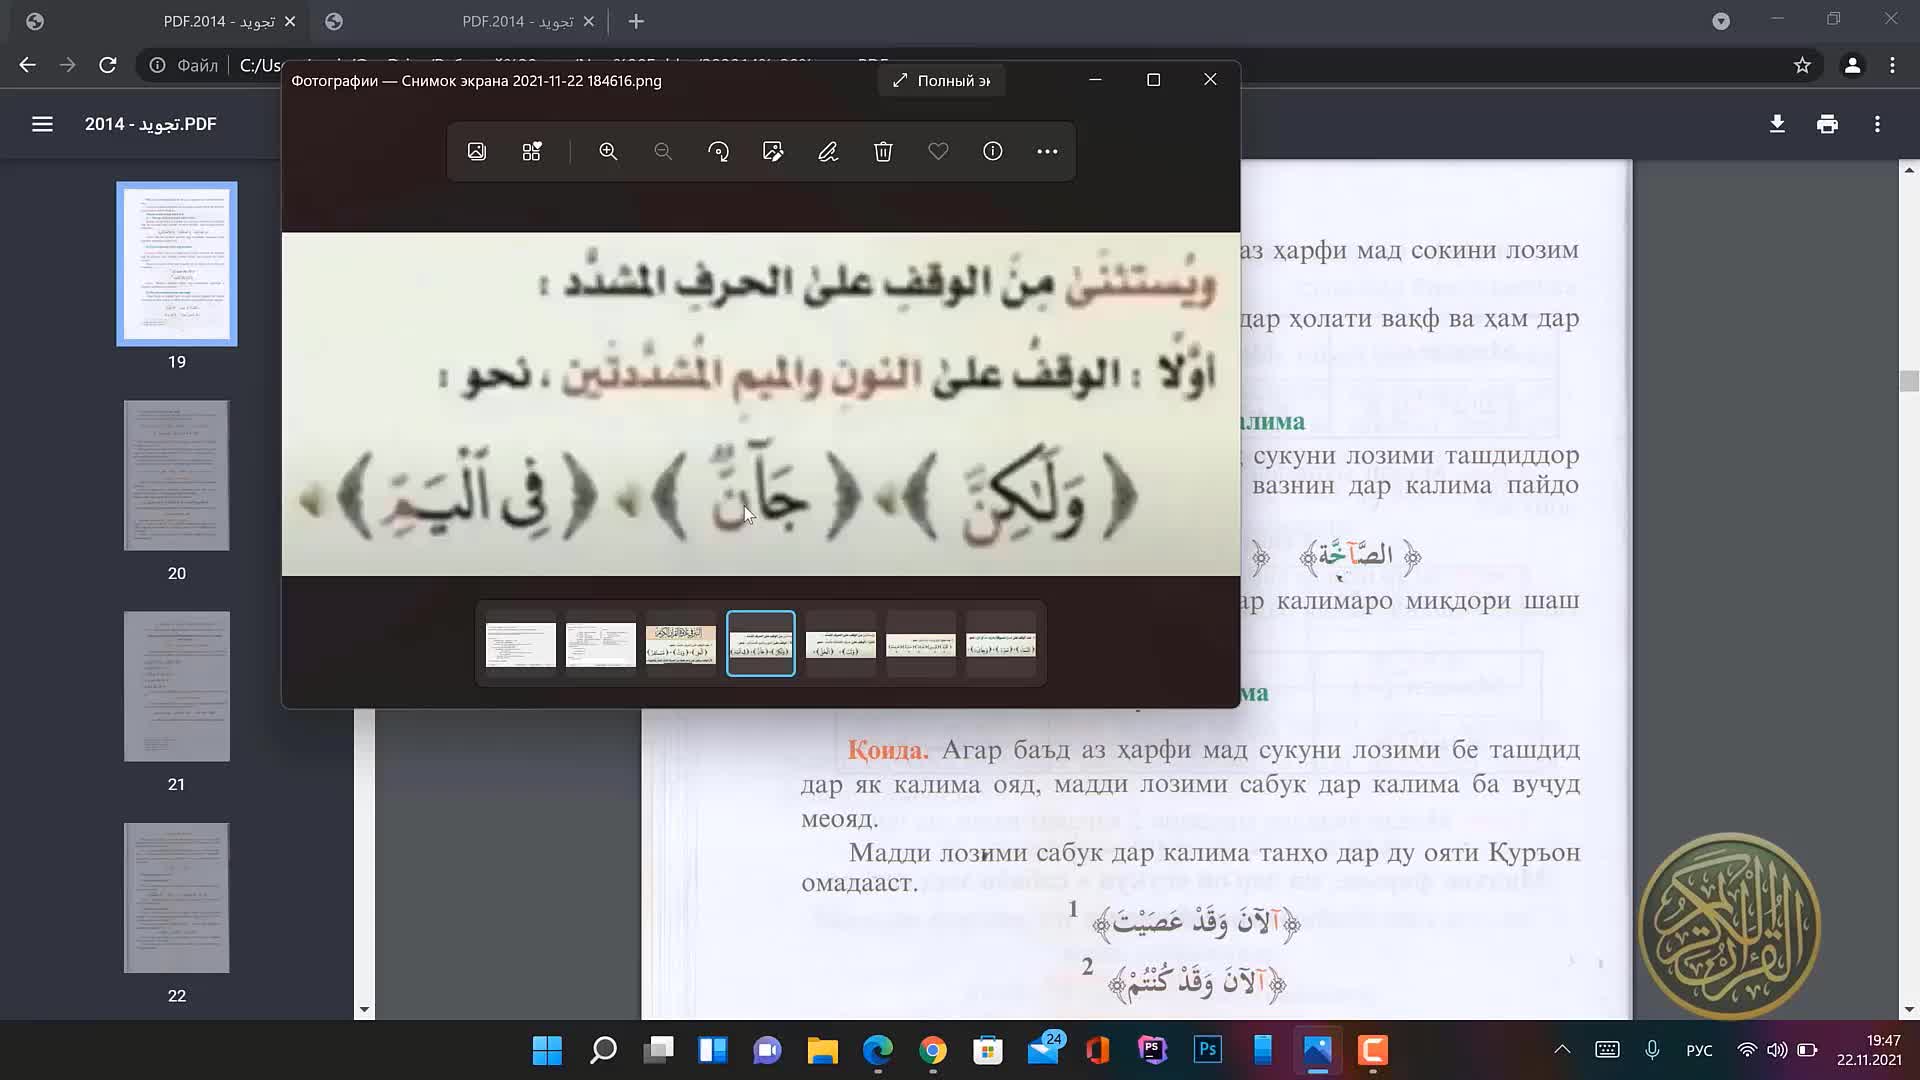Viewport: 1920px width, 1080px height.
Task: Open the browser profile icon
Action: pos(1852,65)
